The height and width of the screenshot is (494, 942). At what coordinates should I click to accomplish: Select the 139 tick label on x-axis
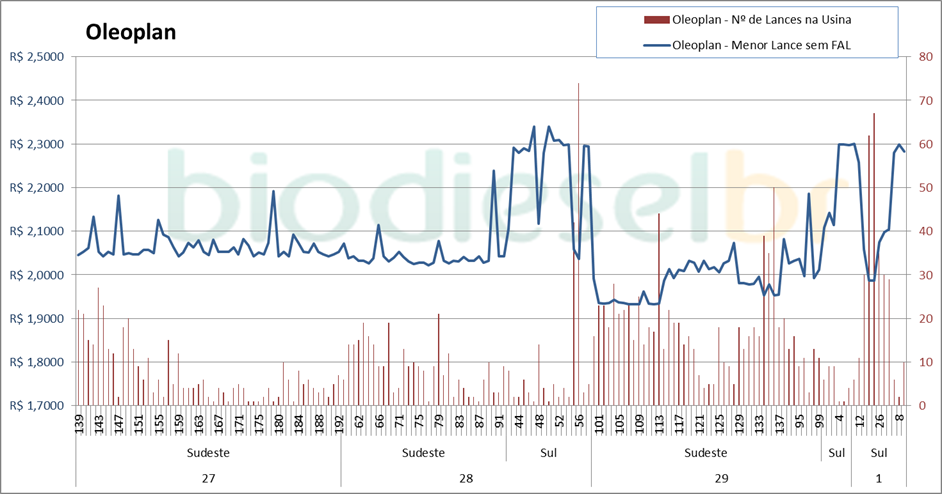(x=79, y=422)
